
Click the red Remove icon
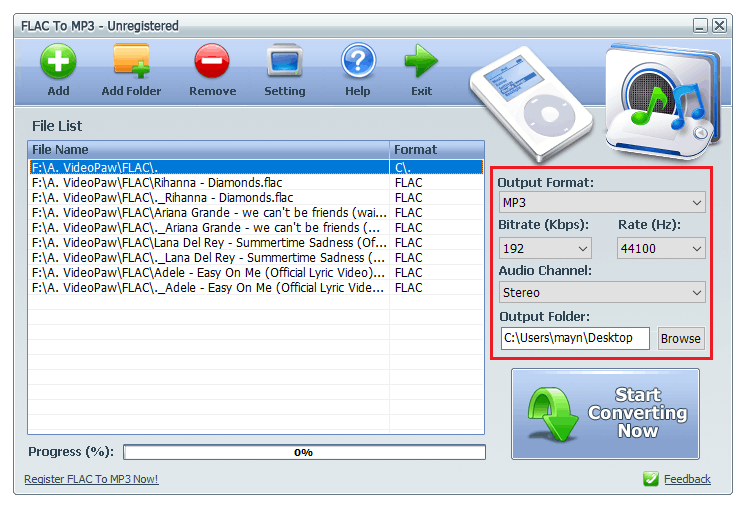pos(212,61)
